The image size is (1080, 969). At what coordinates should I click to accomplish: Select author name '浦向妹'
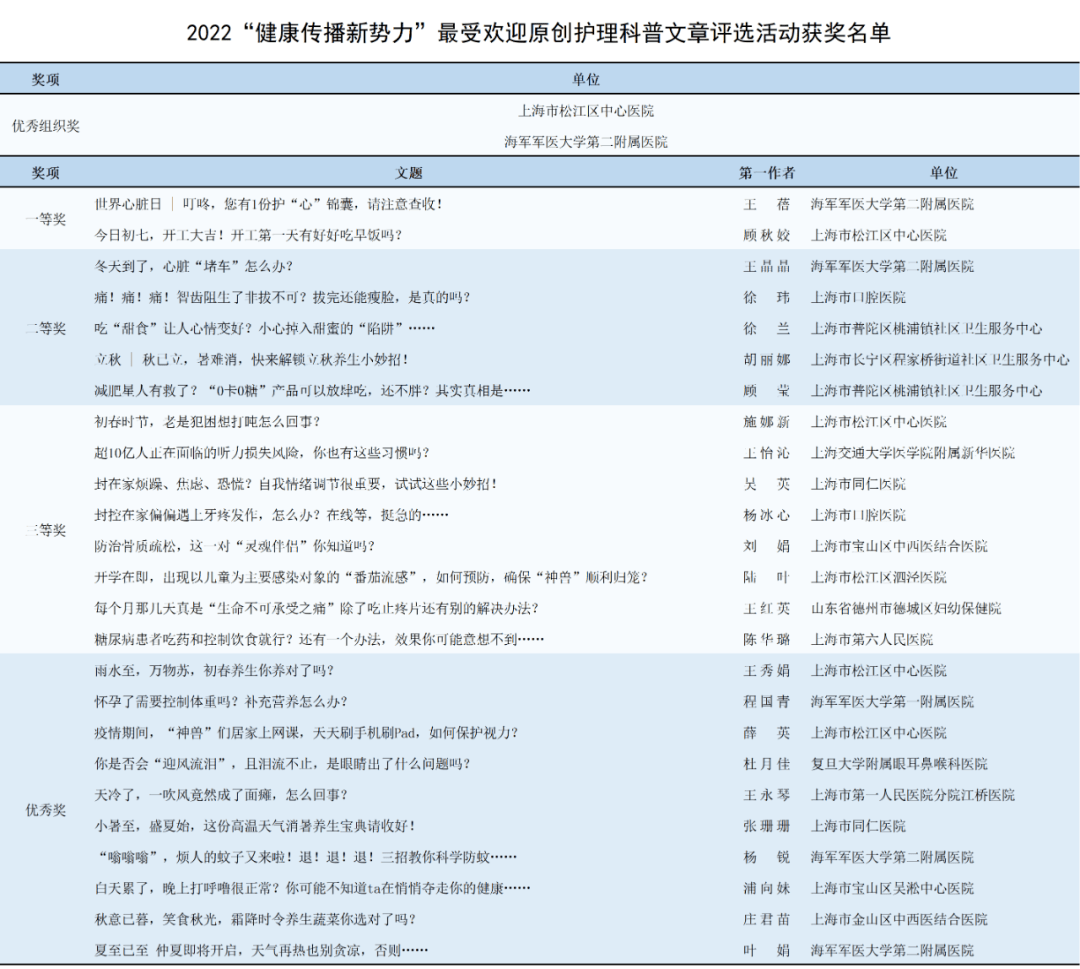[x=767, y=888]
